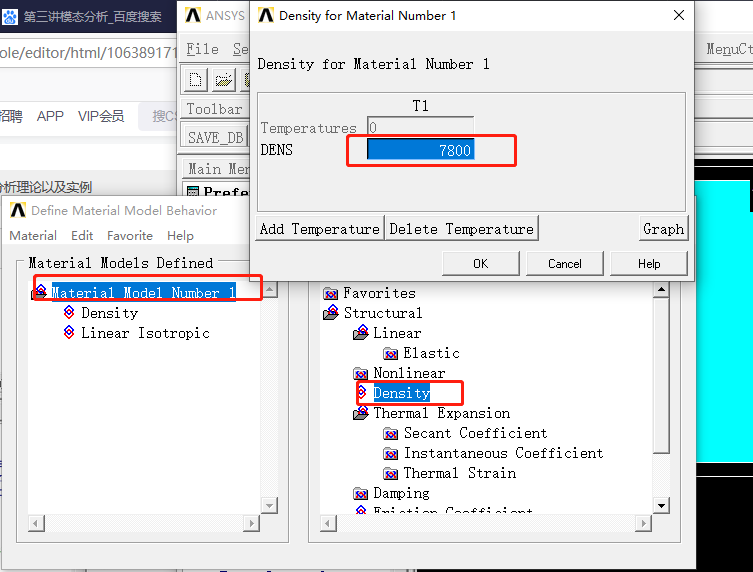Click the Graph button
The height and width of the screenshot is (572, 753).
pos(663,229)
